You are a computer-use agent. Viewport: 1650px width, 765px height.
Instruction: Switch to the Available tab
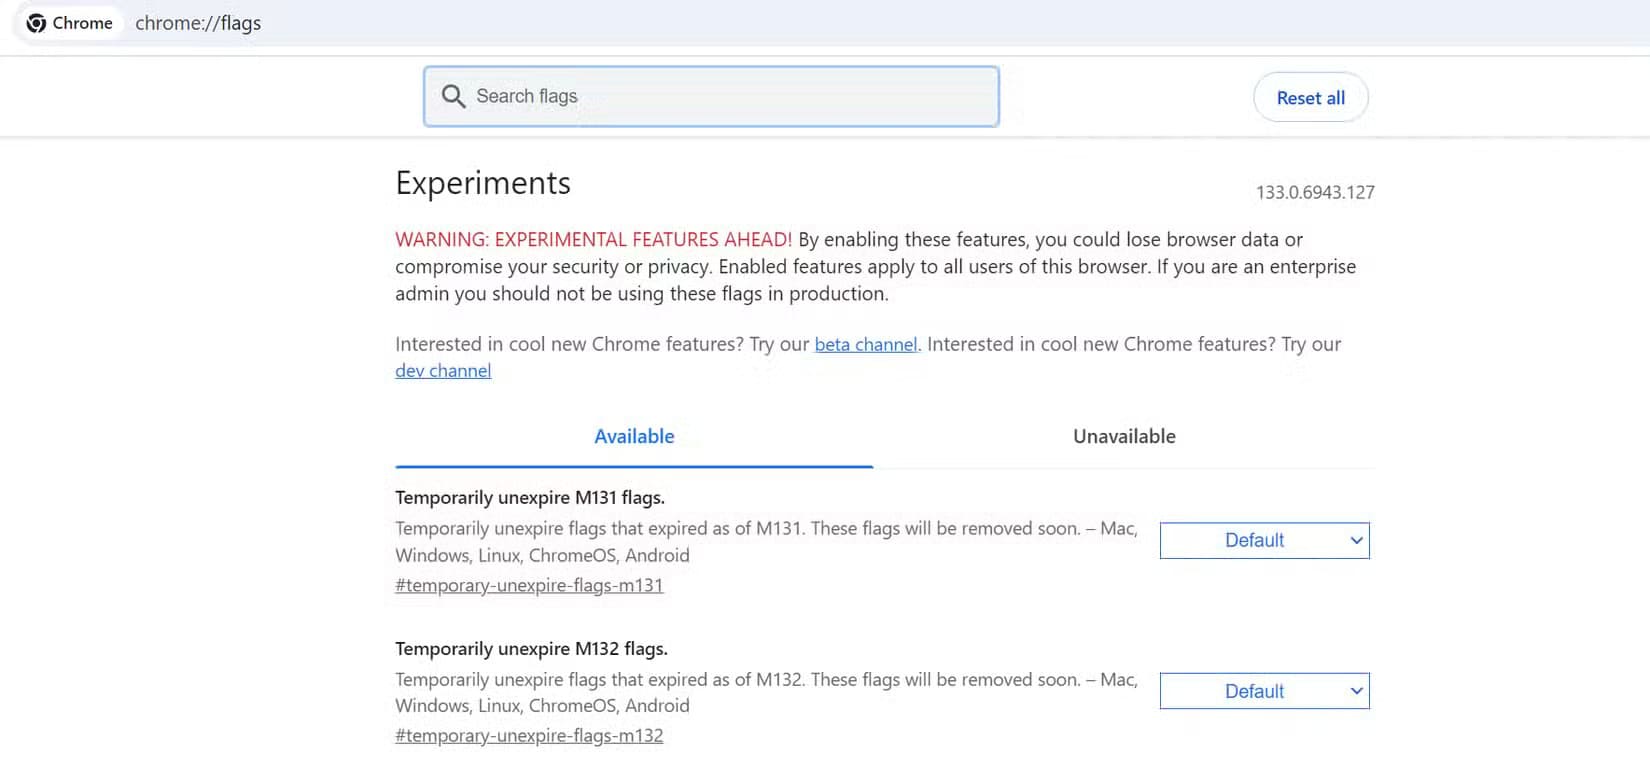[634, 436]
